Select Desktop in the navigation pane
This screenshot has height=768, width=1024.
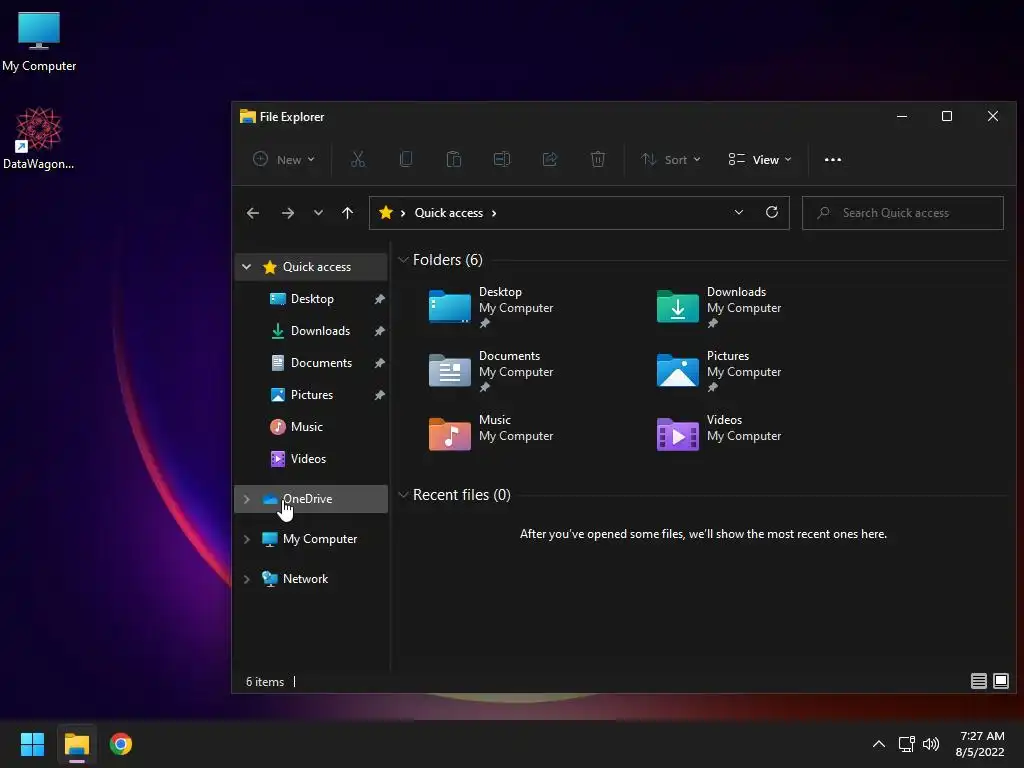click(312, 298)
